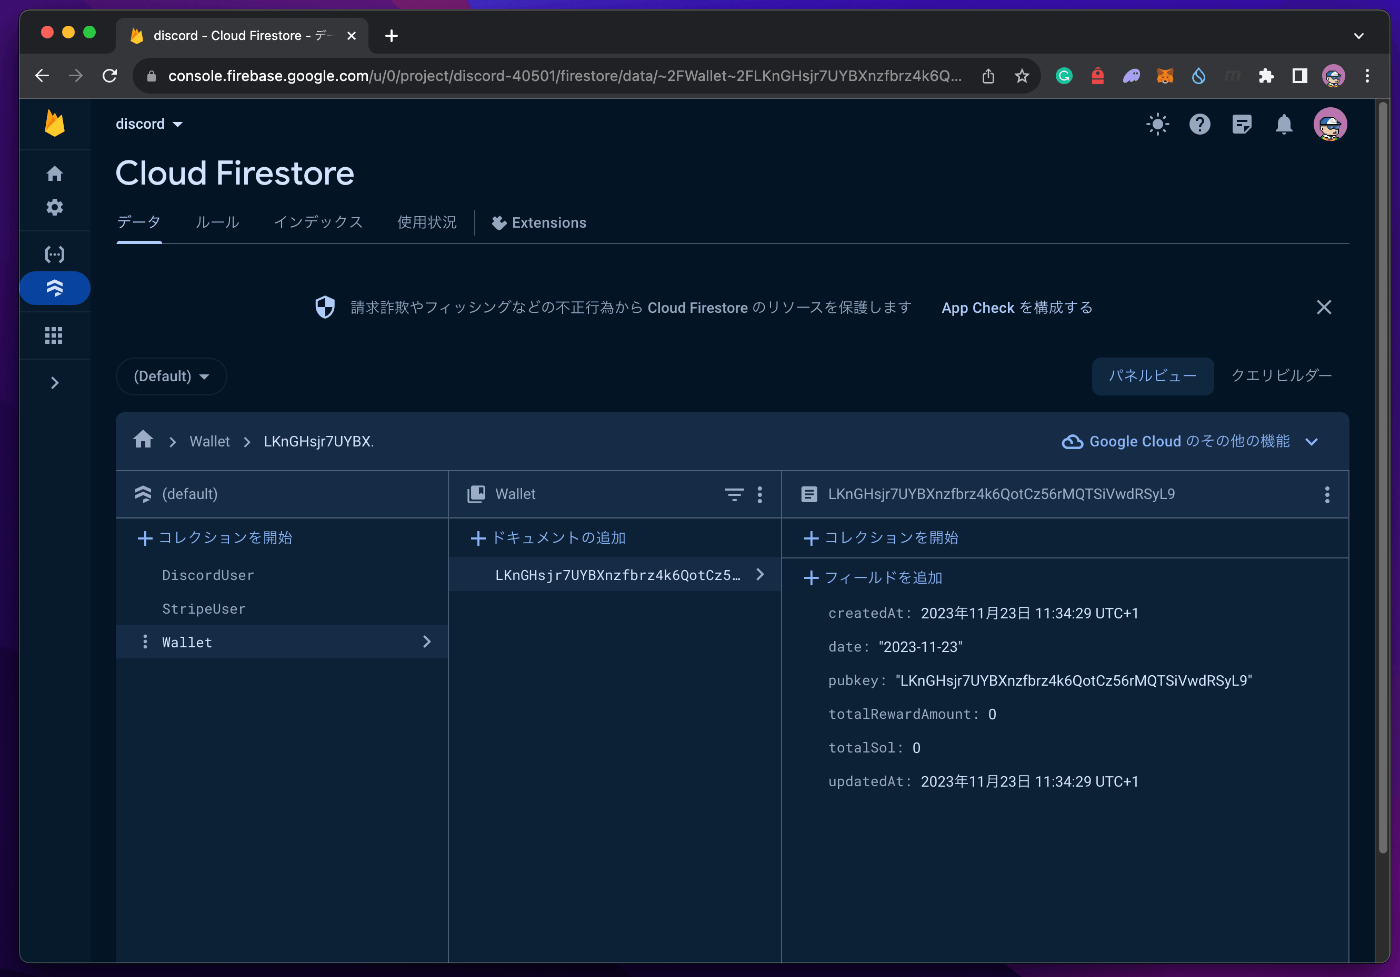The image size is (1400, 977).
Task: Keep パネルビュー view selected
Action: click(1152, 376)
